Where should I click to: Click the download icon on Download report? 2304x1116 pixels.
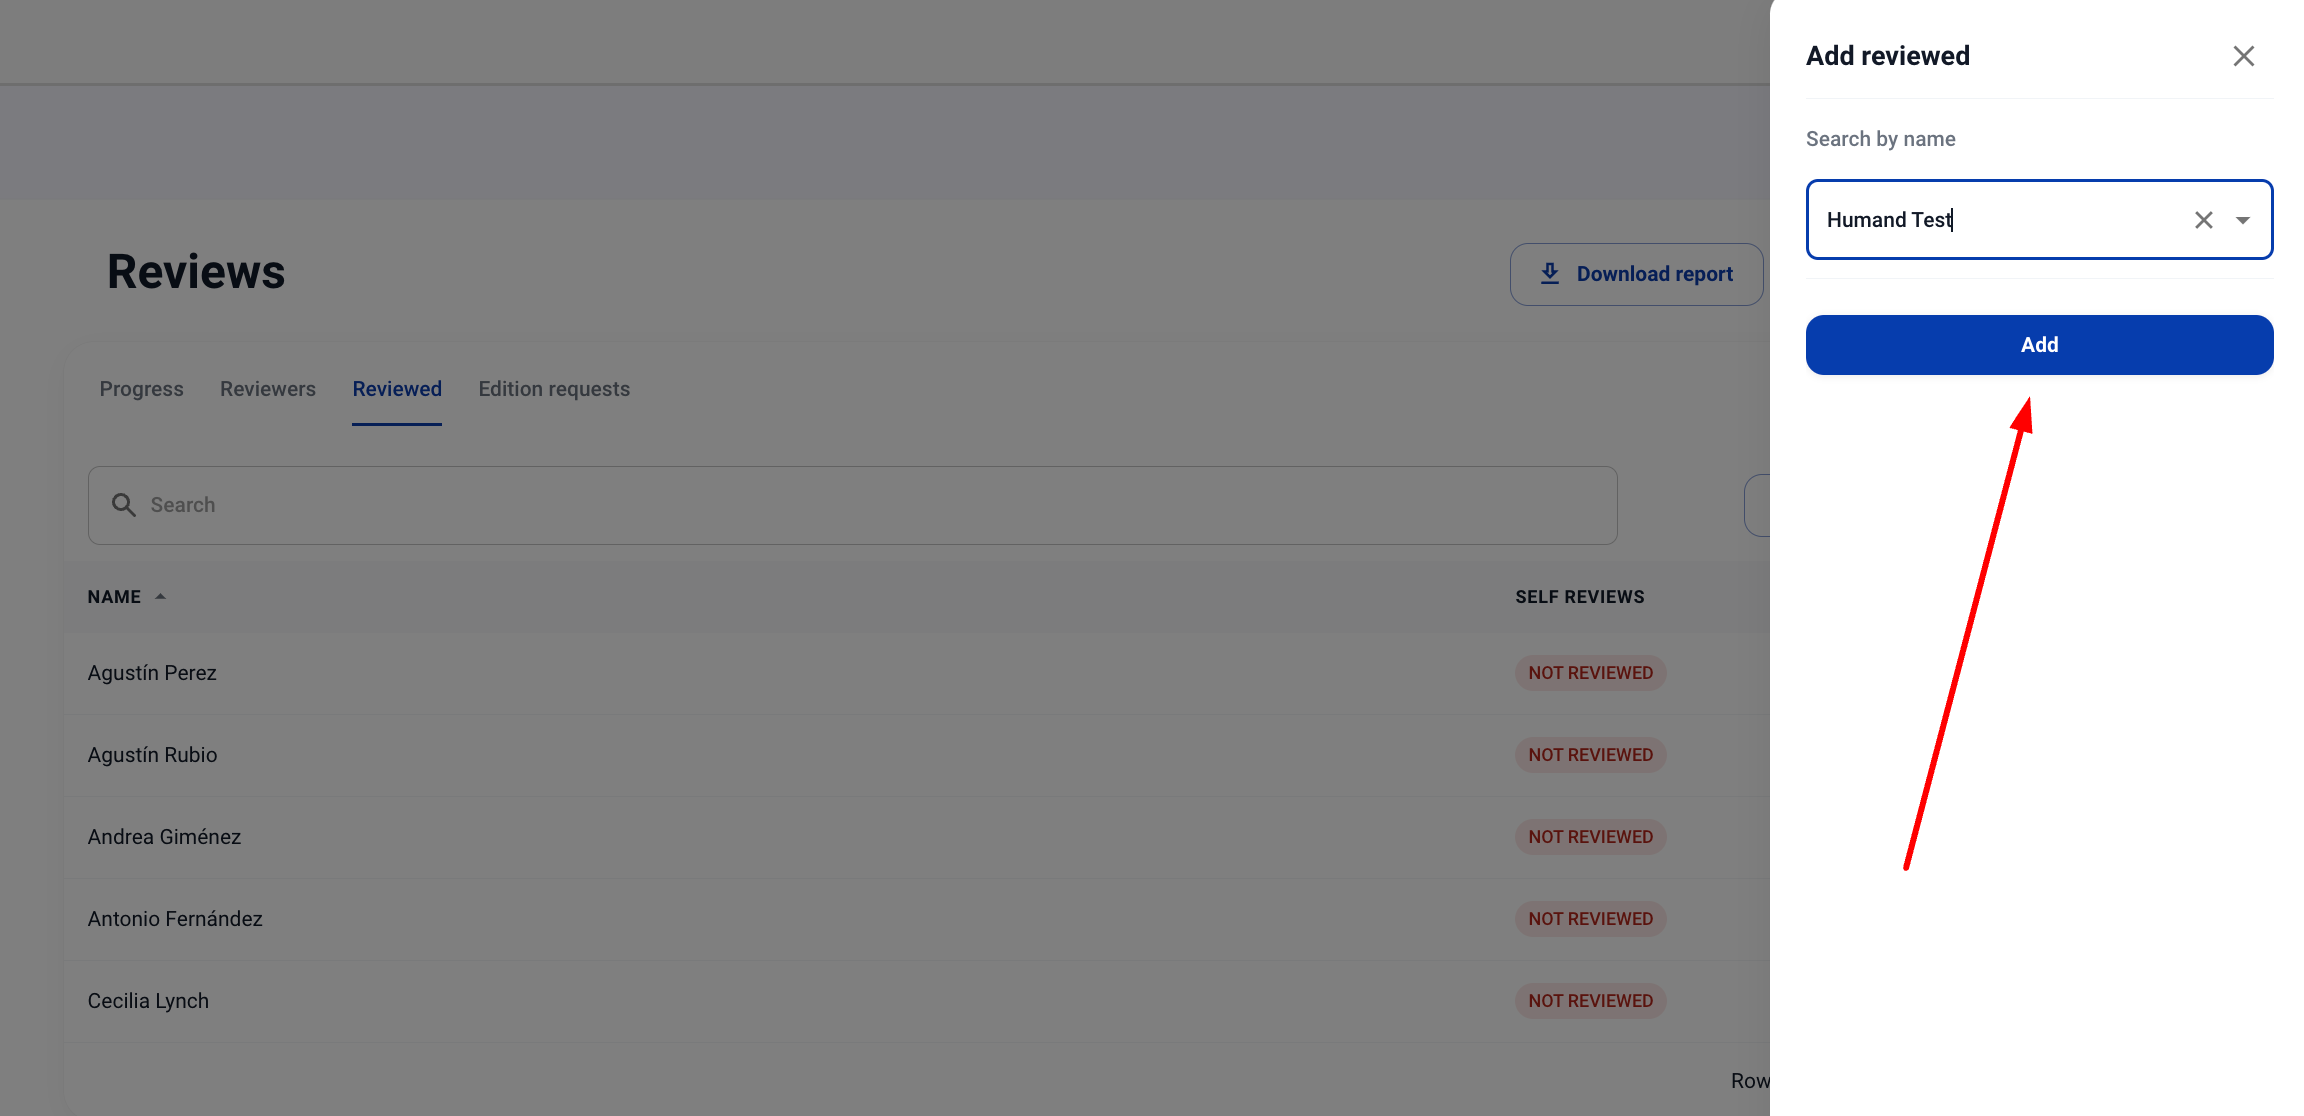click(1550, 273)
